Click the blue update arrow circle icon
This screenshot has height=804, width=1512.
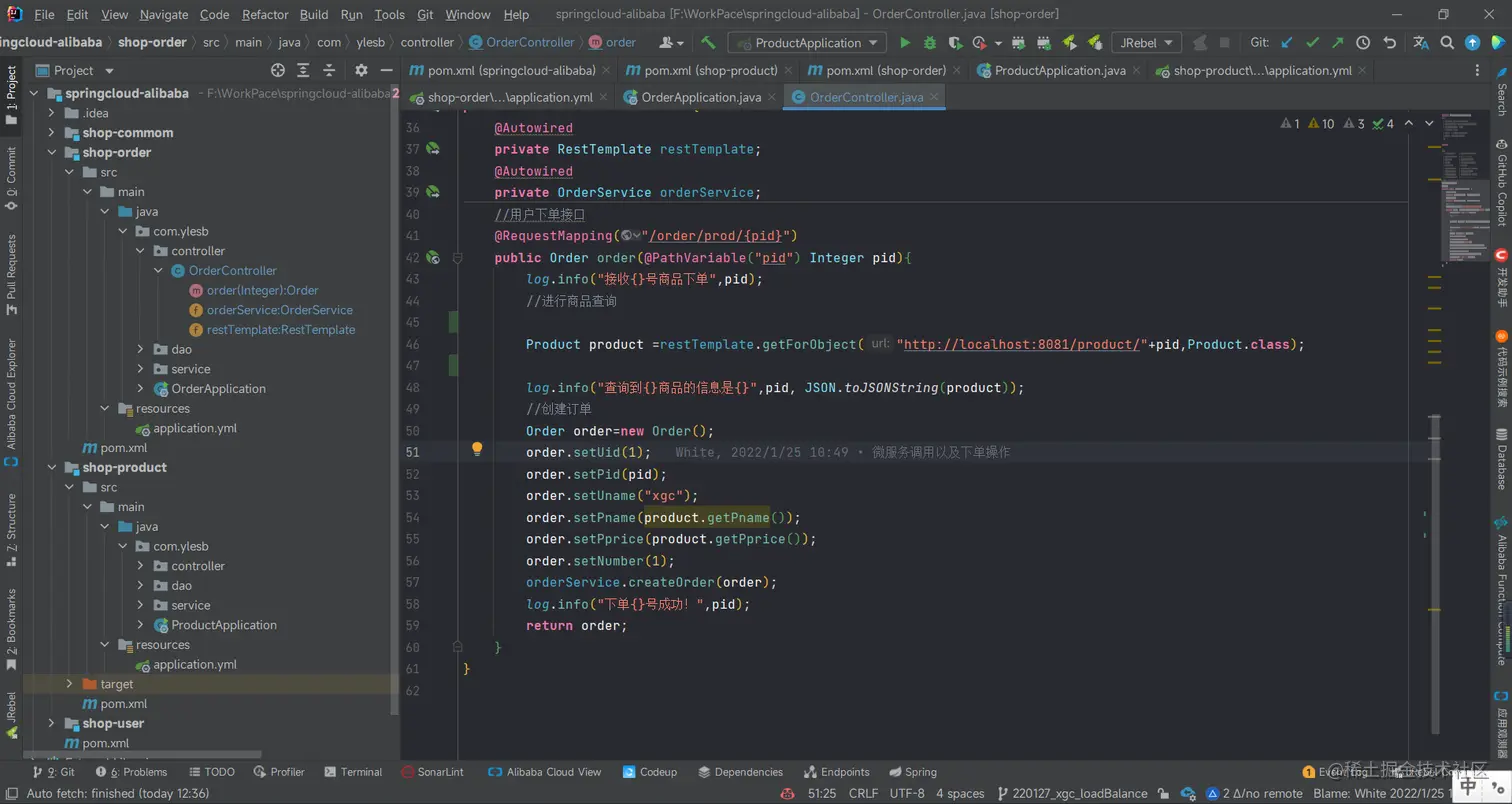1472,43
